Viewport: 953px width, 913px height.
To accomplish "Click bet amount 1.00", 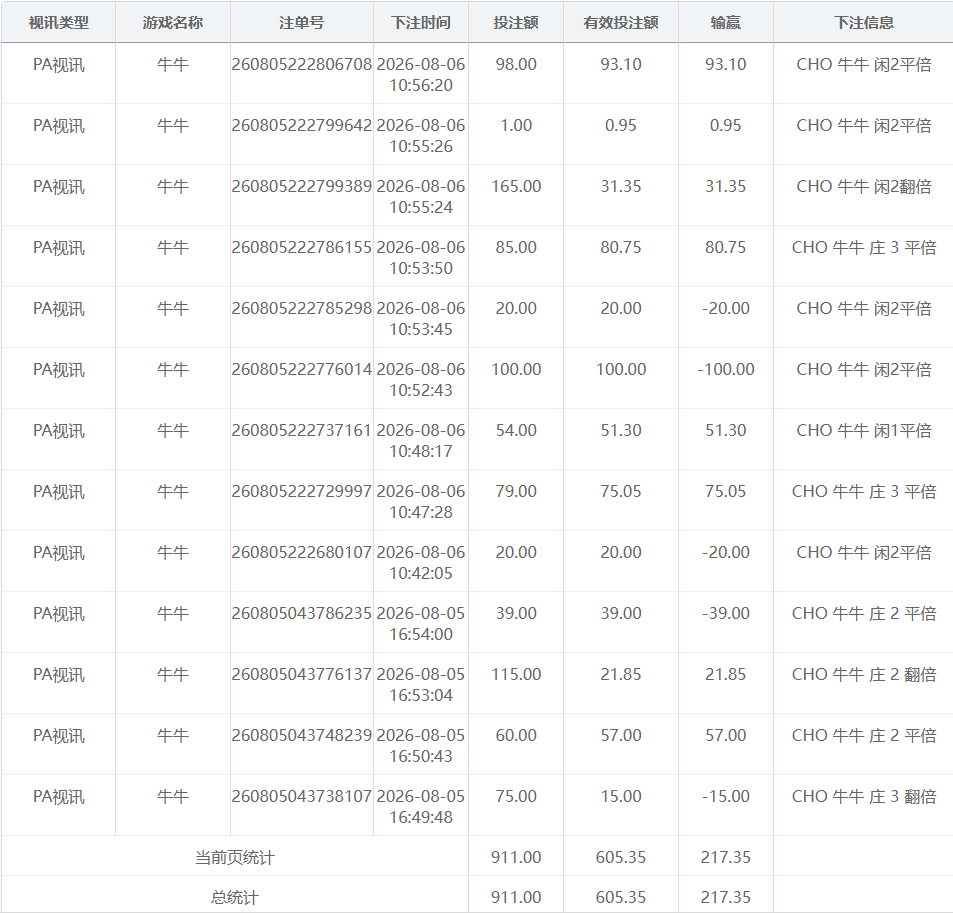I will pyautogui.click(x=516, y=125).
